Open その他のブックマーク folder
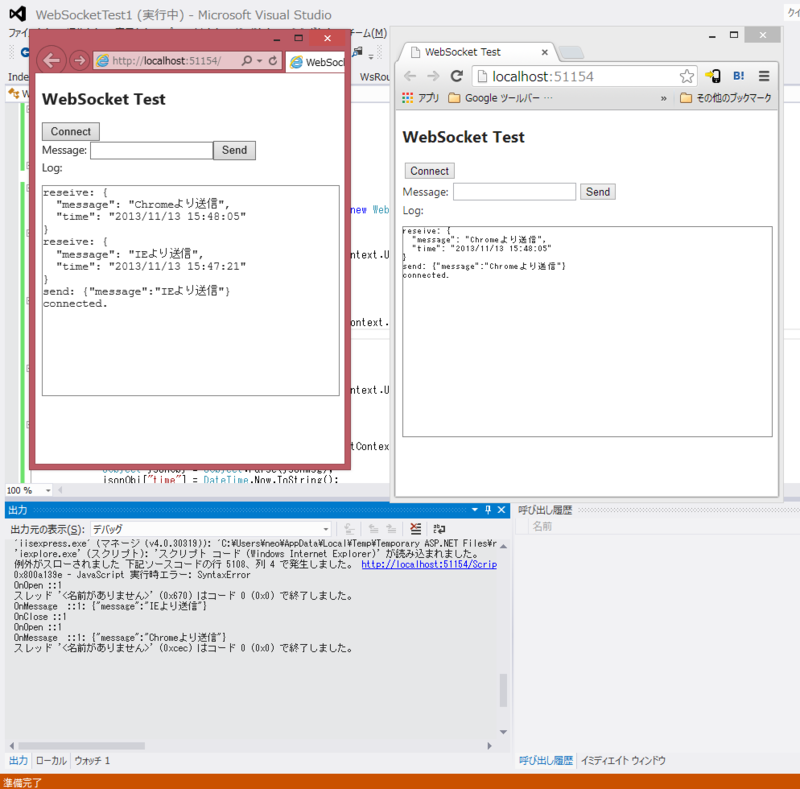This screenshot has width=800, height=789. (726, 98)
